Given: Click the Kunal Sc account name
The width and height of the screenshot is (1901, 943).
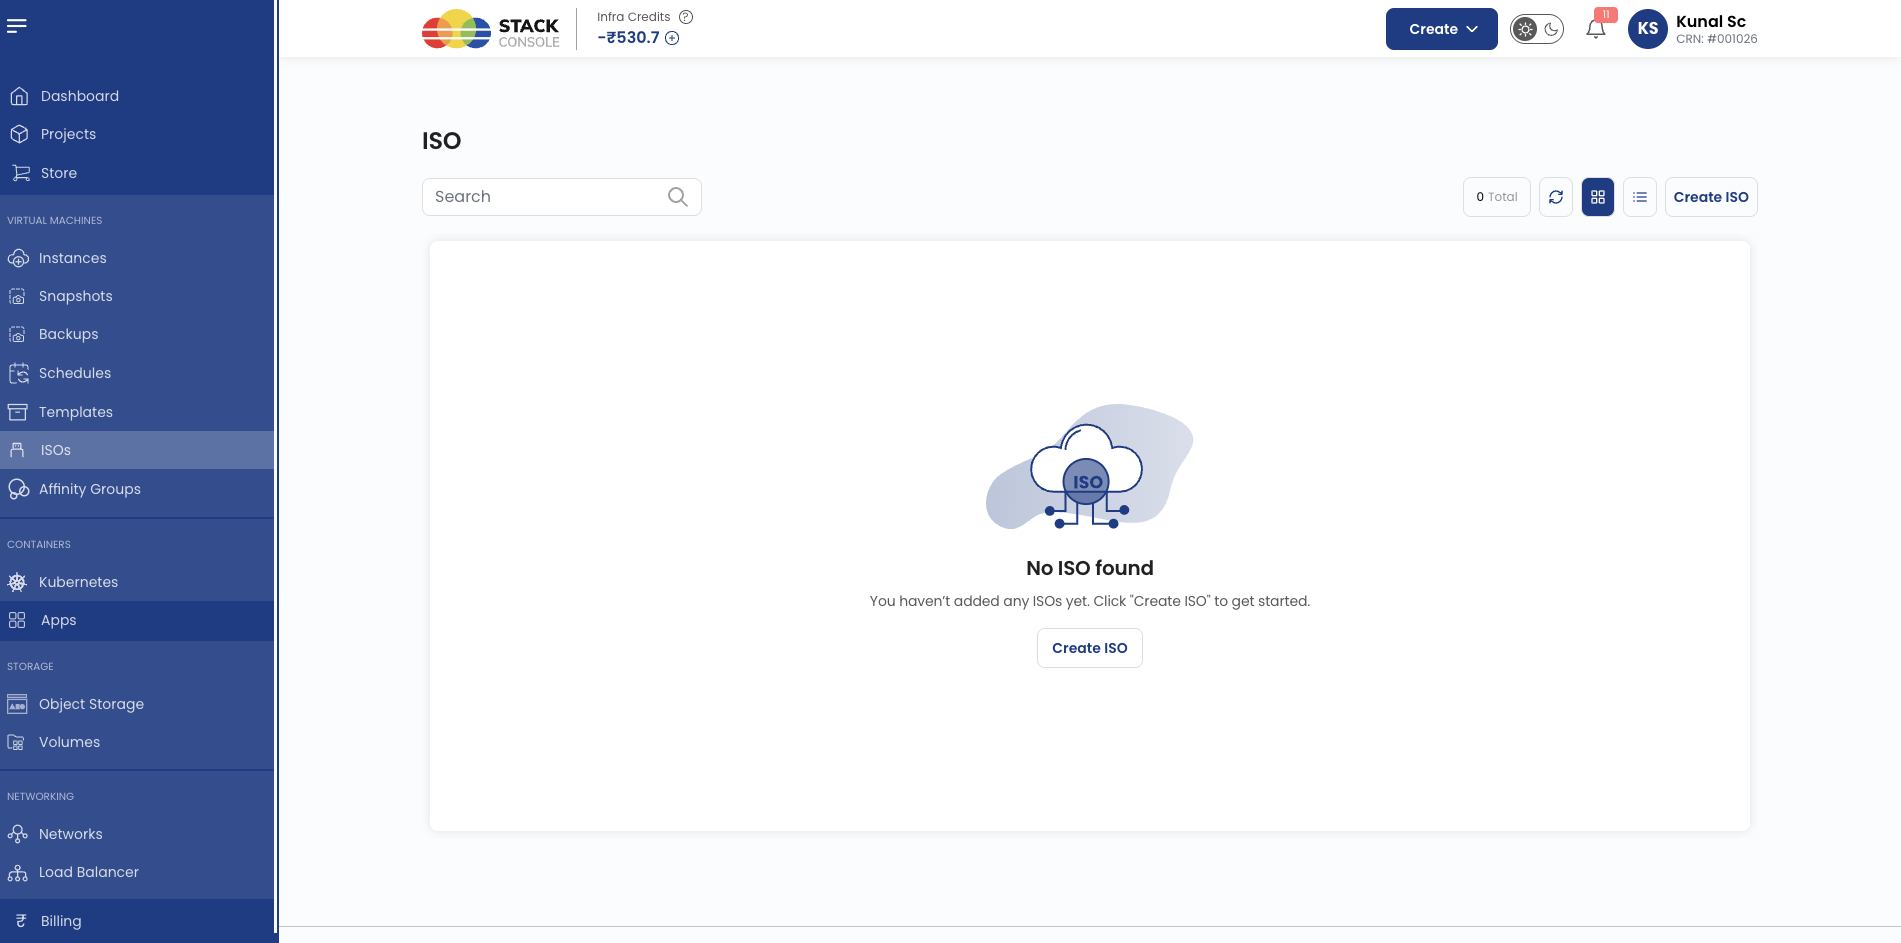Looking at the screenshot, I should (1711, 21).
